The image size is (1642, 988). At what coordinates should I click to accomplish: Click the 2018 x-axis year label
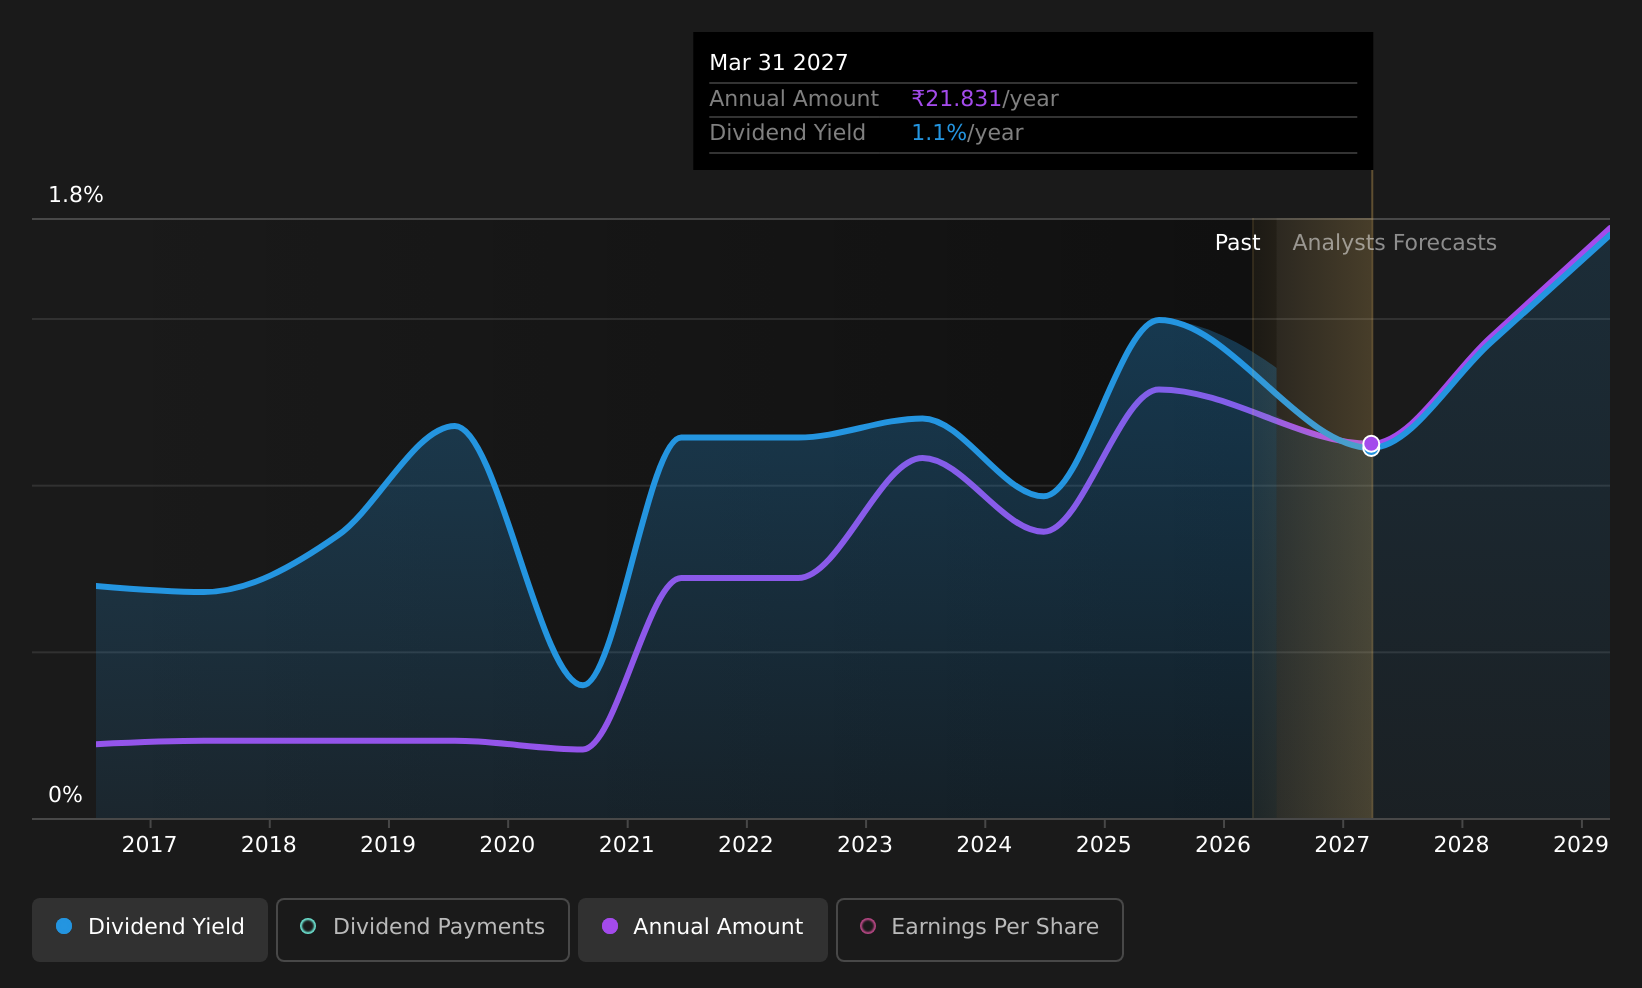[269, 845]
